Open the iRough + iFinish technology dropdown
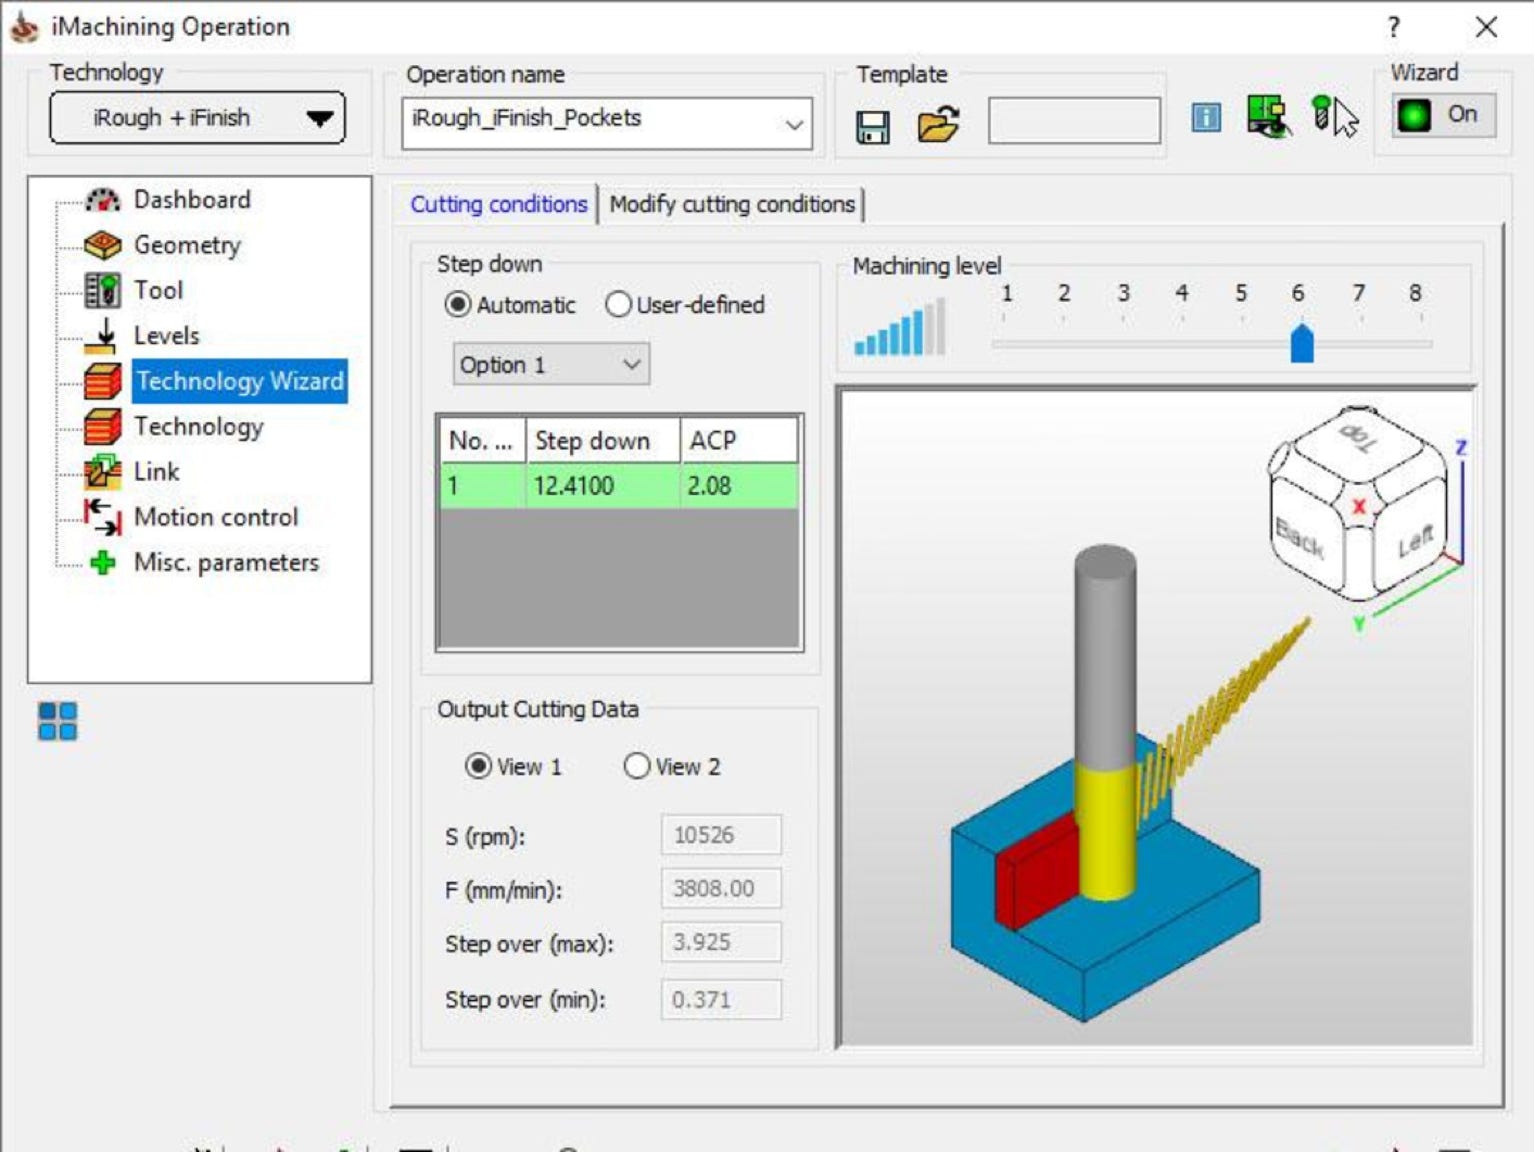The height and width of the screenshot is (1152, 1534). [197, 118]
